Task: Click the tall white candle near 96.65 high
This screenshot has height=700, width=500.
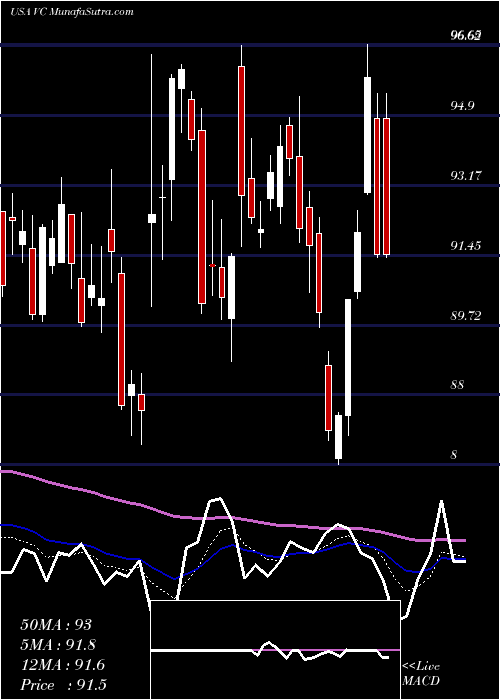Action: [367, 135]
